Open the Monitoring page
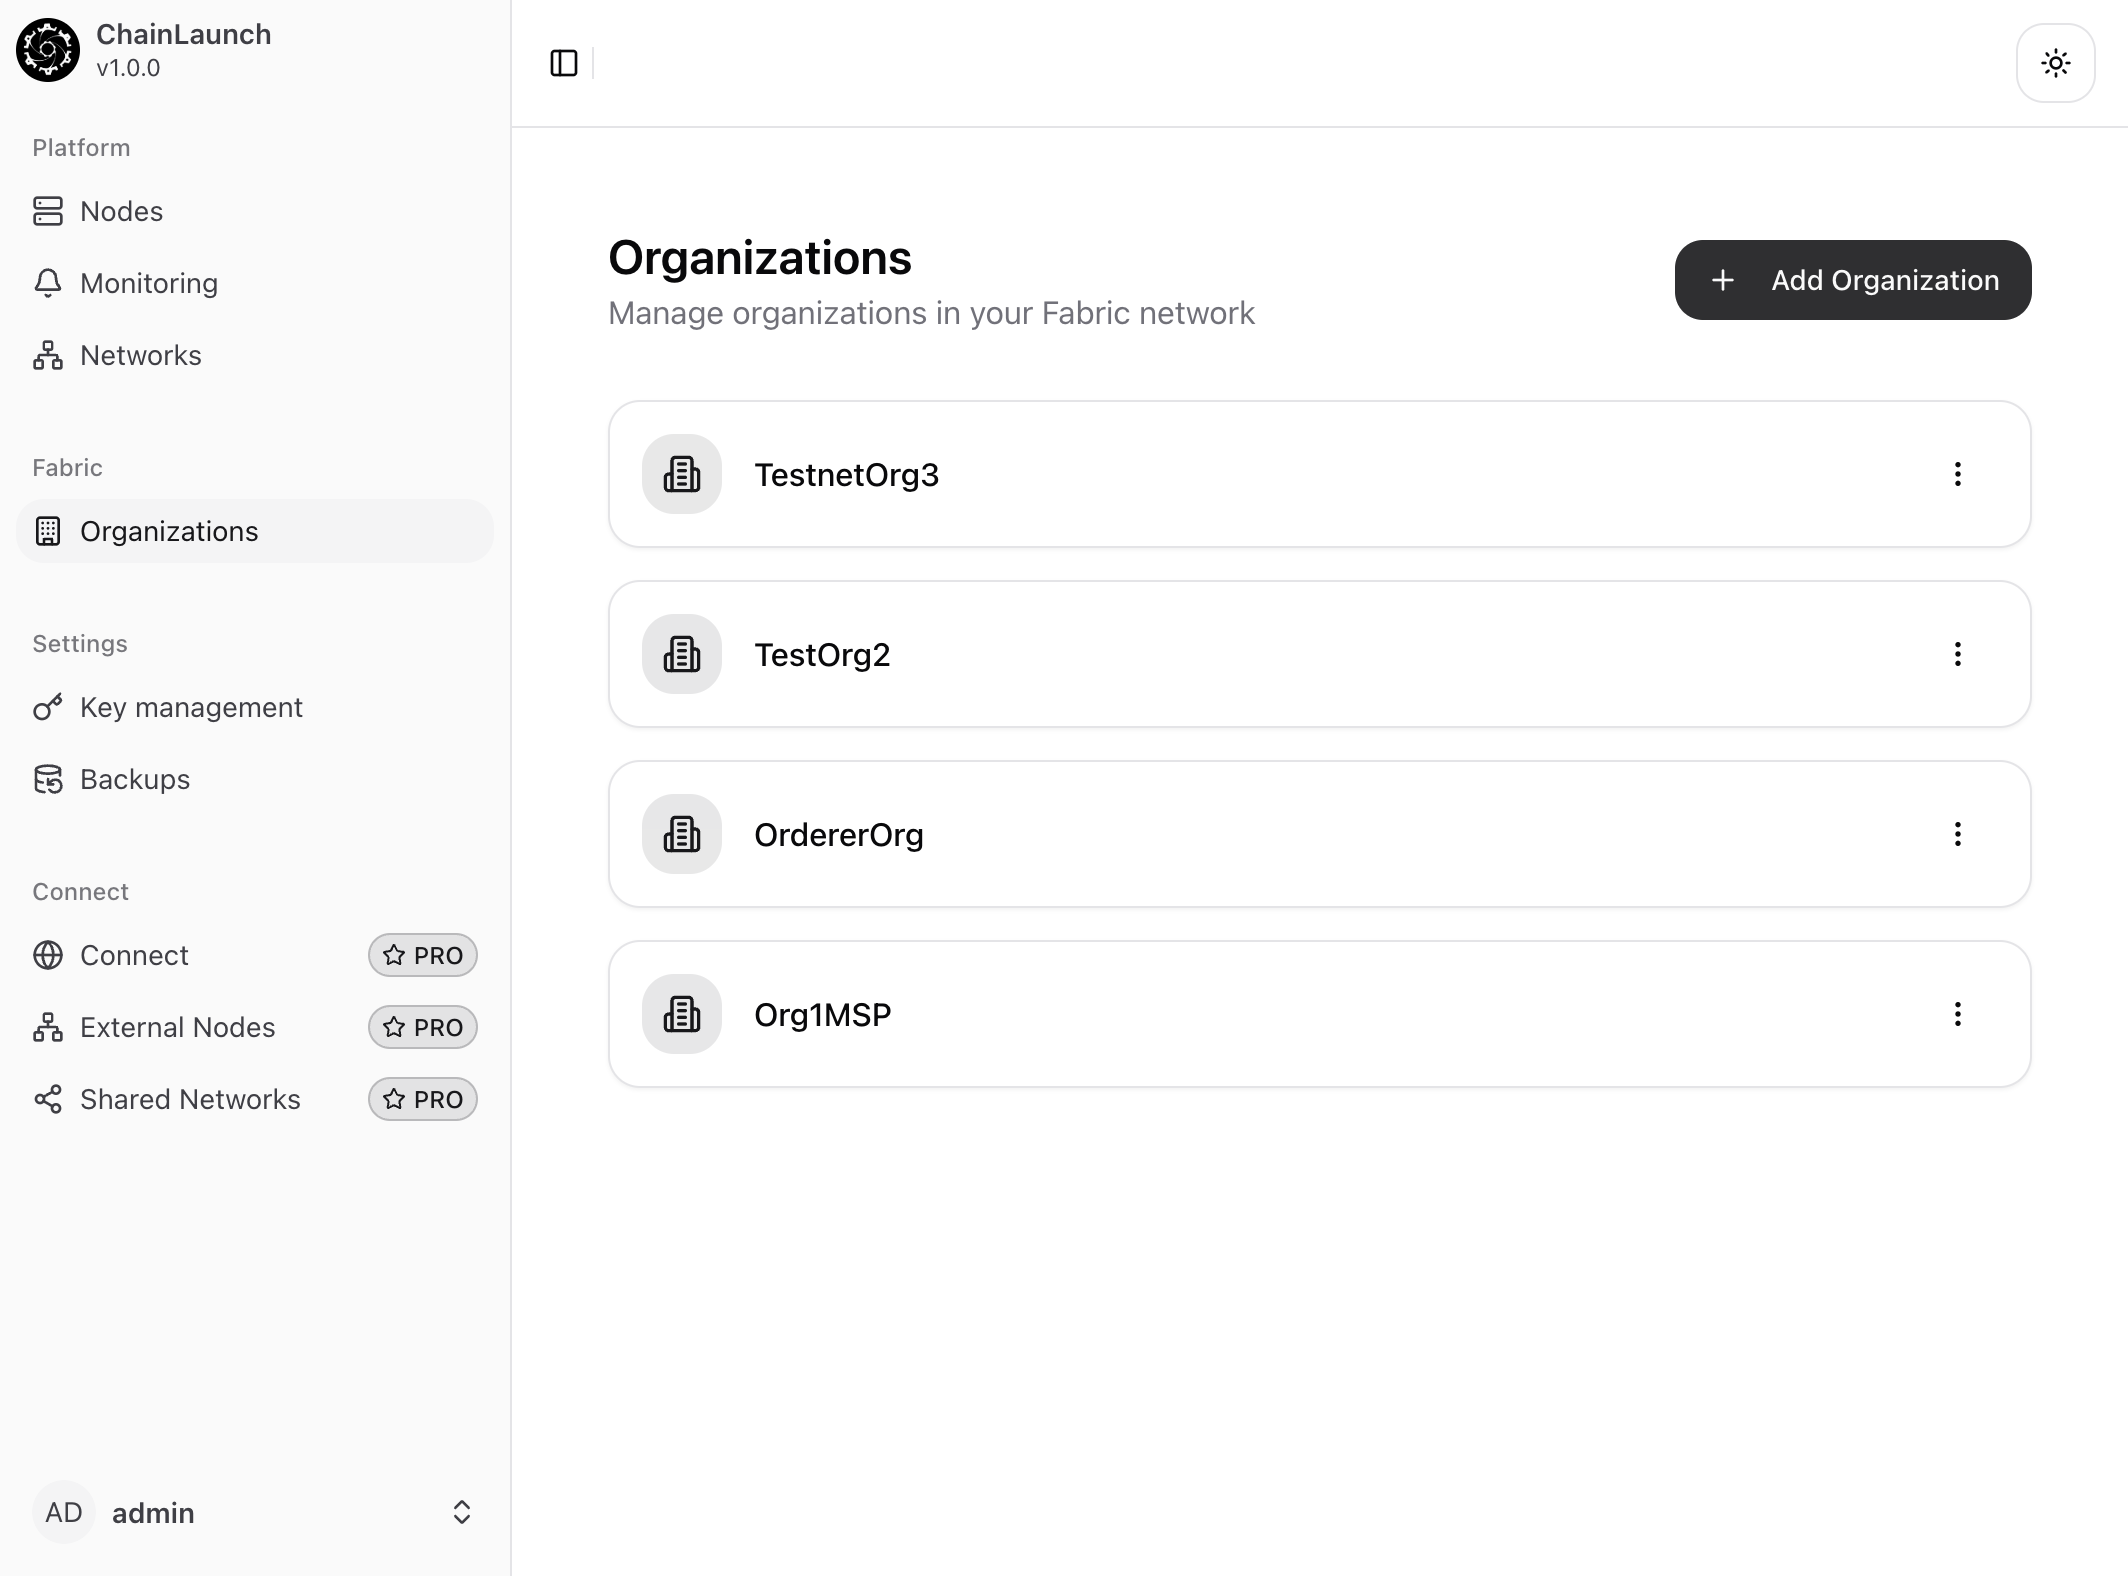The image size is (2128, 1576). coord(148,283)
